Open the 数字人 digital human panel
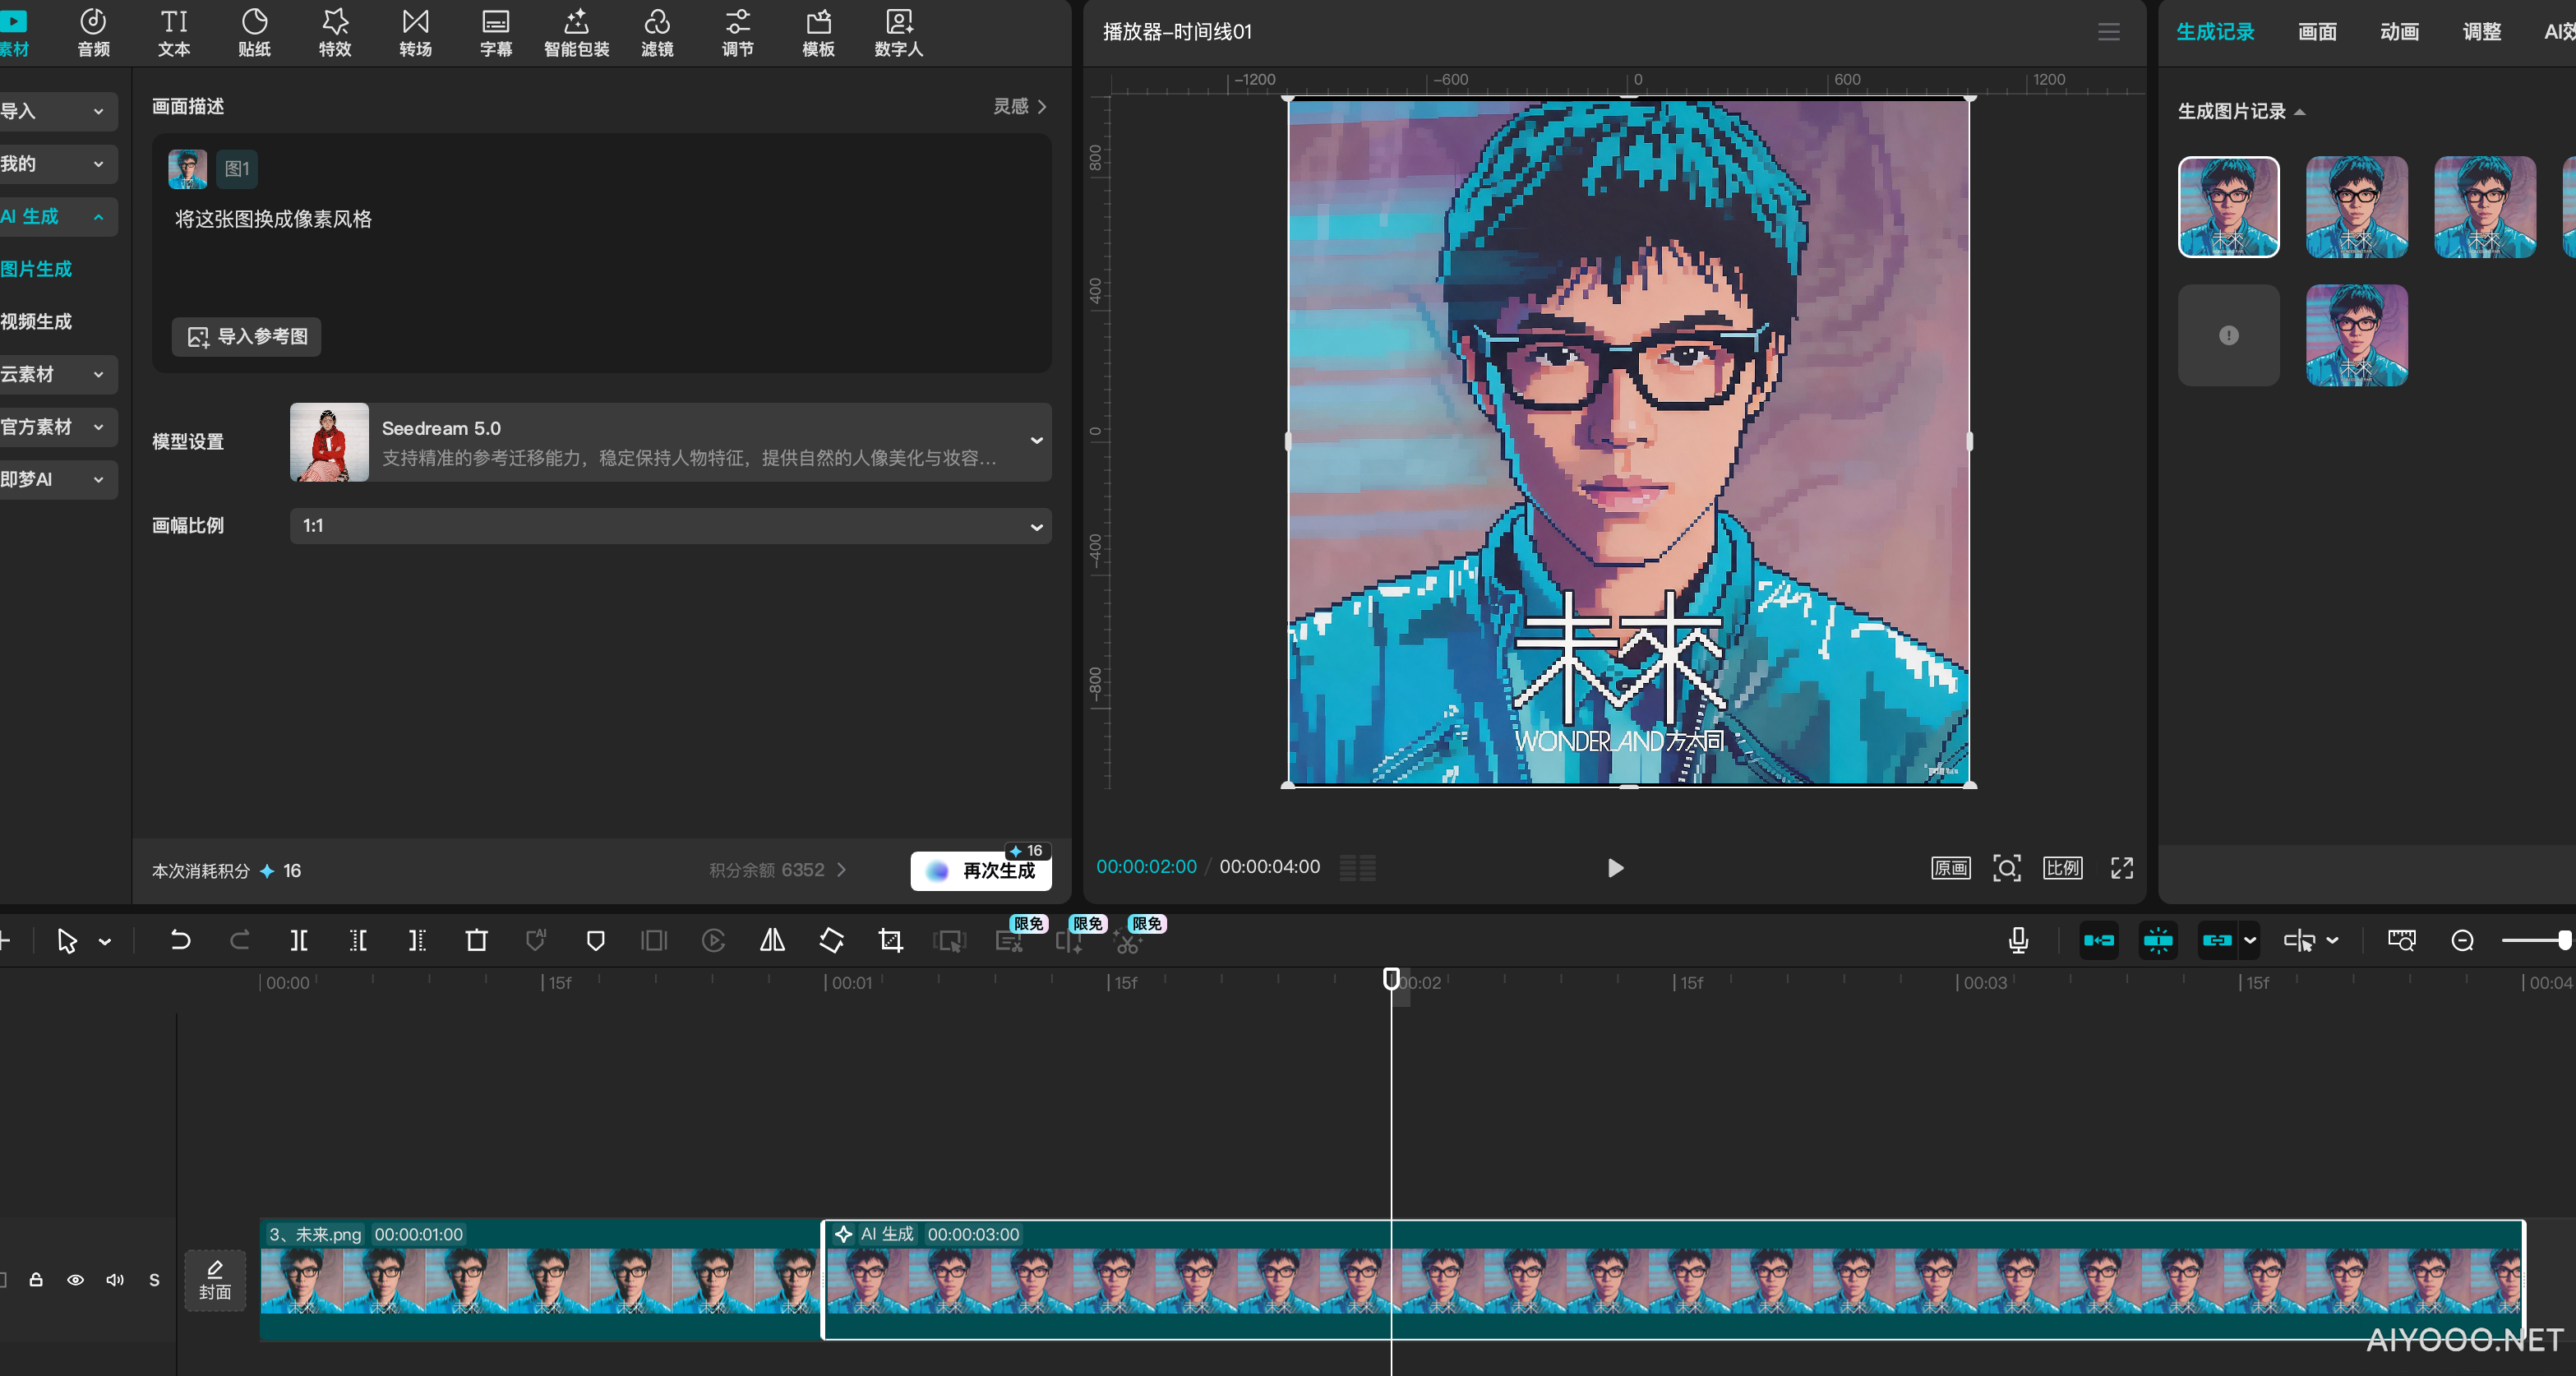 point(899,33)
